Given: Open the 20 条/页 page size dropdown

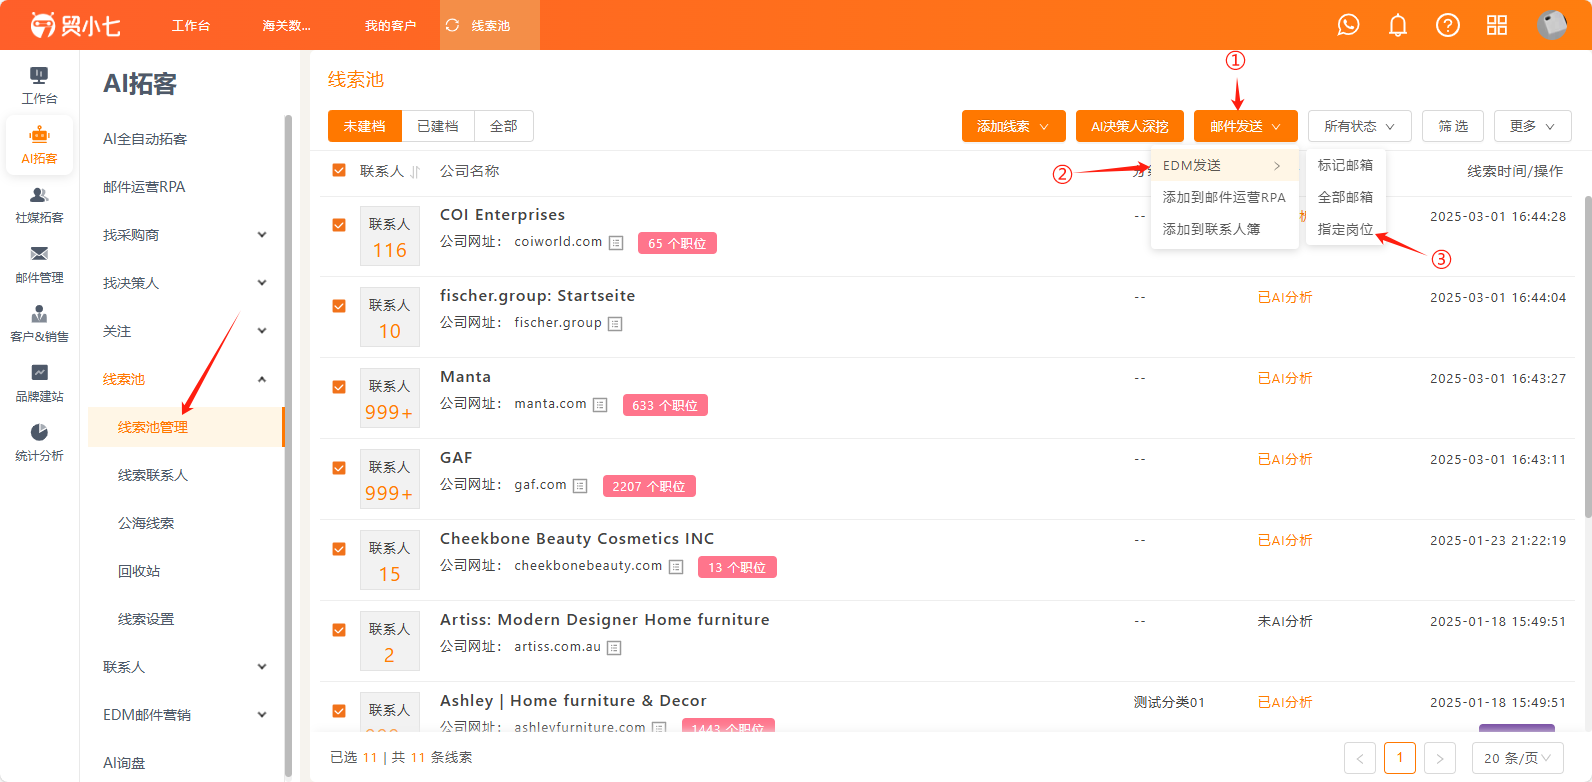Looking at the screenshot, I should pyautogui.click(x=1518, y=758).
